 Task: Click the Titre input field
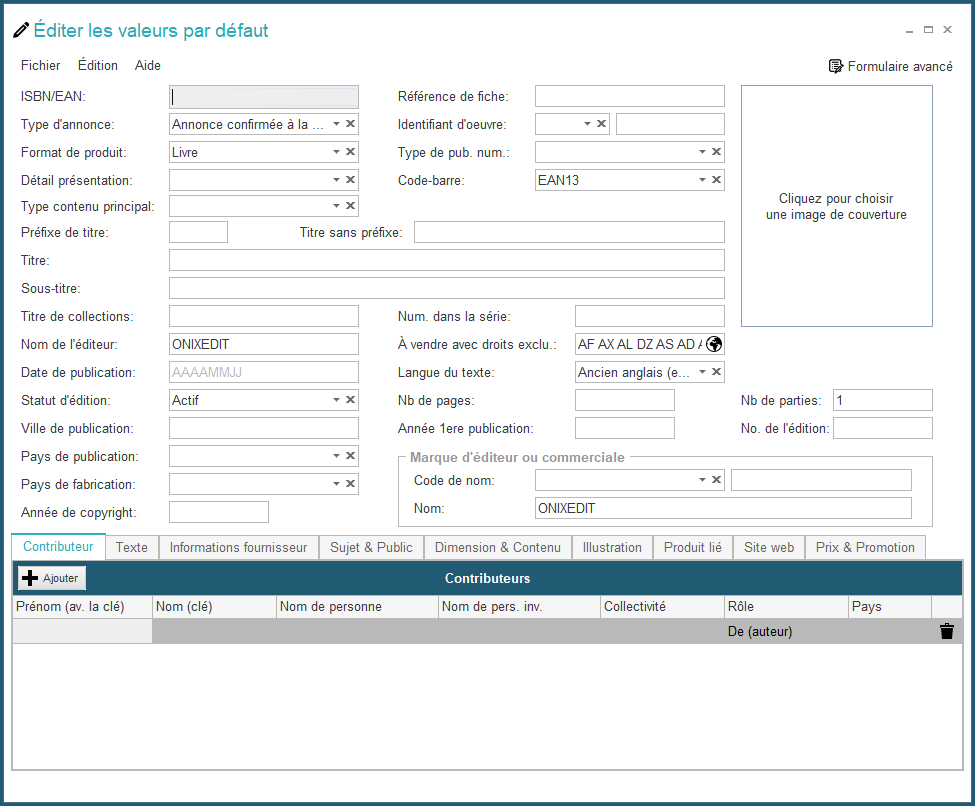pos(446,260)
